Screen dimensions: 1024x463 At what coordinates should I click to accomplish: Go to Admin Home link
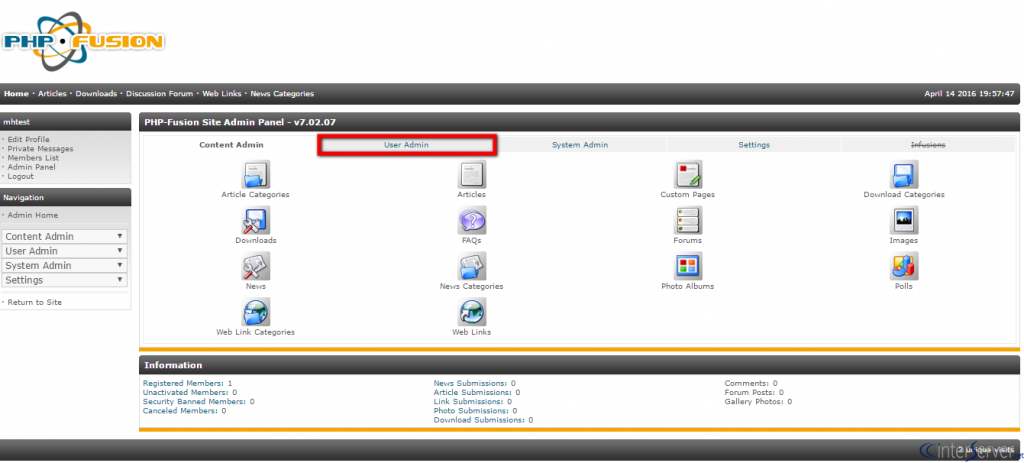33,215
